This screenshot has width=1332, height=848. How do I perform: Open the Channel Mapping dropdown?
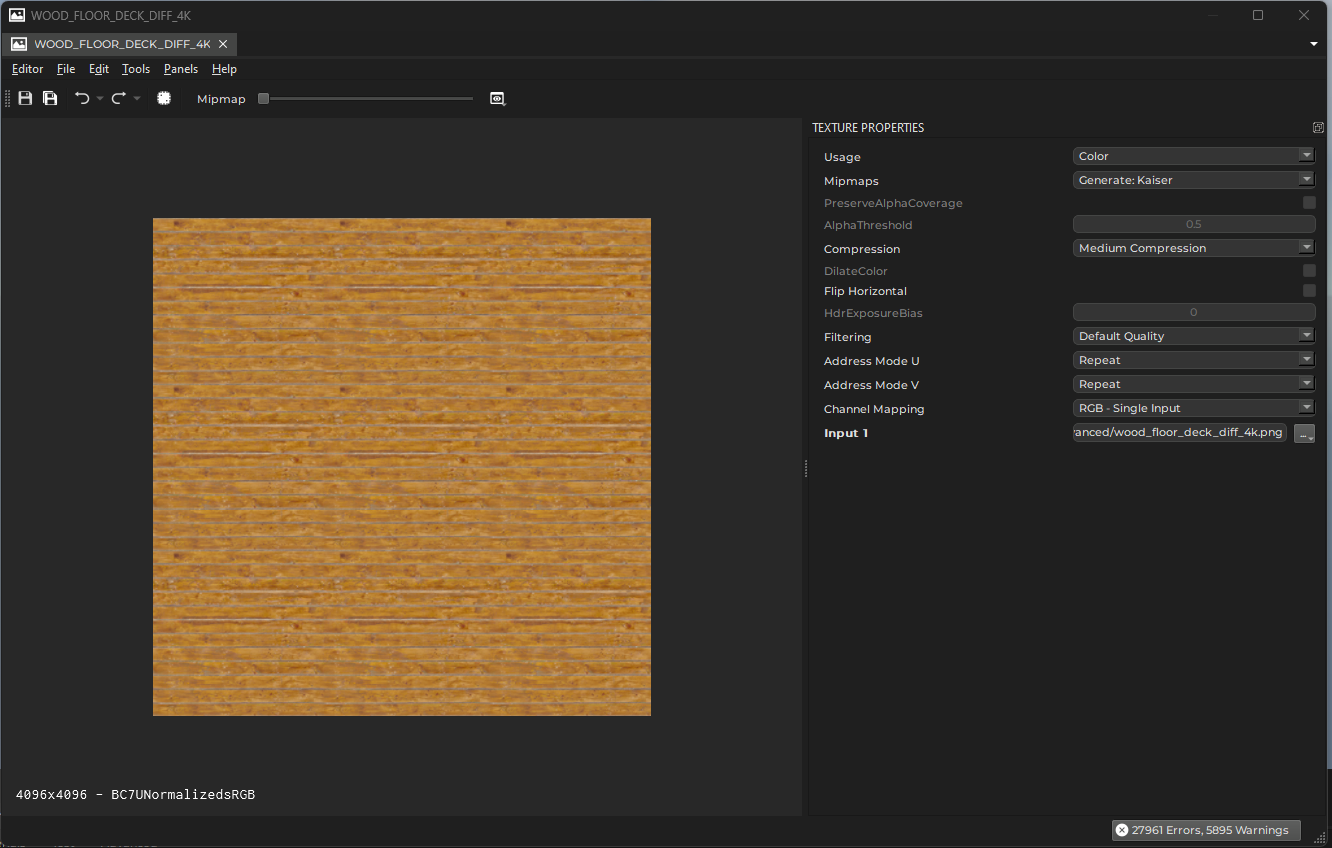(x=1194, y=407)
